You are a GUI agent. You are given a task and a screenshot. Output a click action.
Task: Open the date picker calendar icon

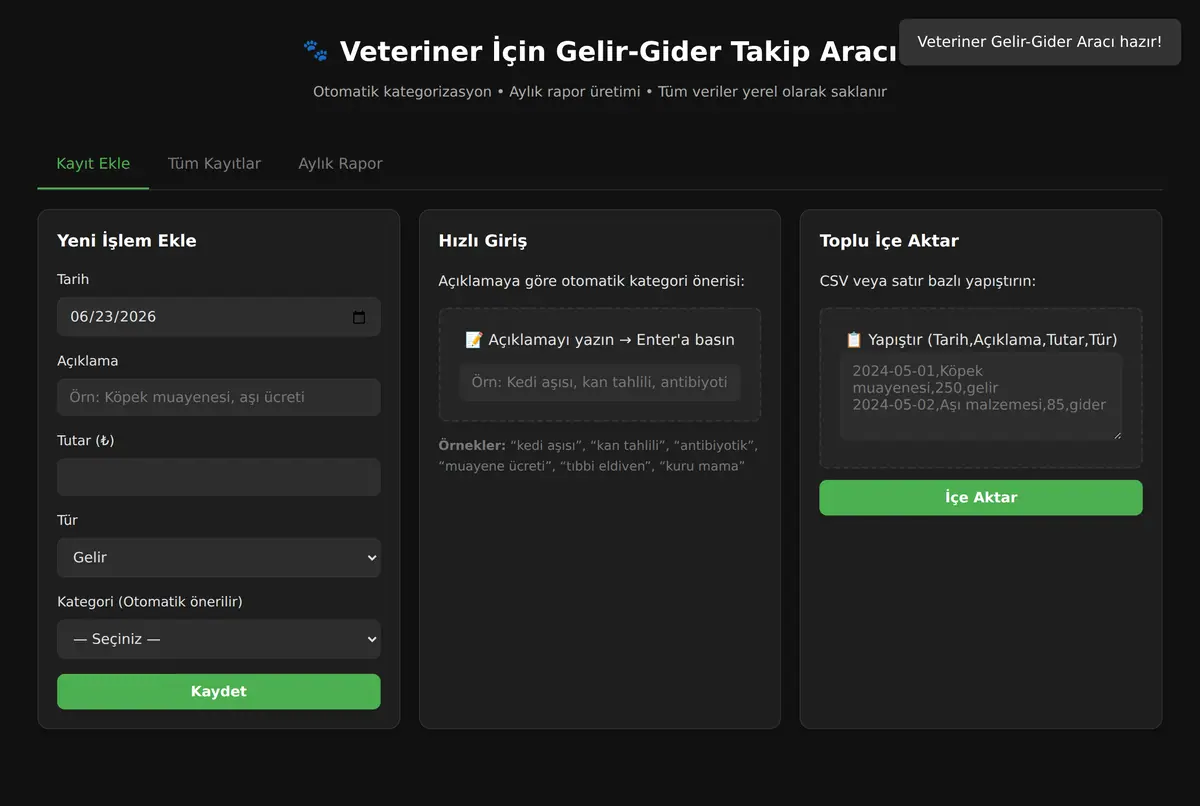coord(359,317)
